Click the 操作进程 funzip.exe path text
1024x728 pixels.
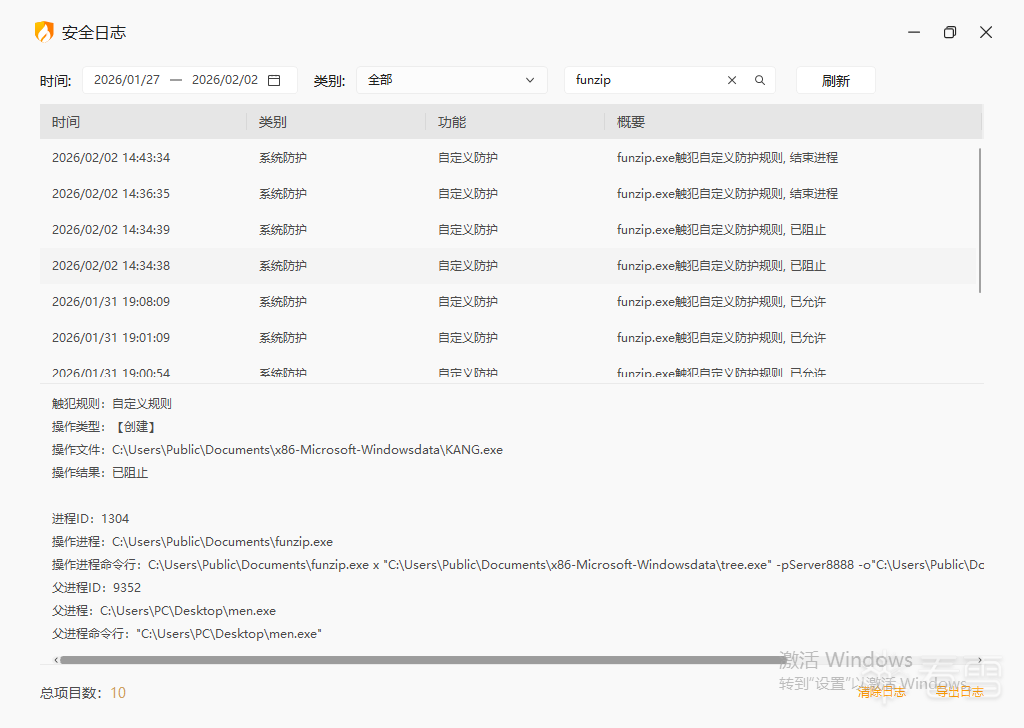click(x=222, y=542)
